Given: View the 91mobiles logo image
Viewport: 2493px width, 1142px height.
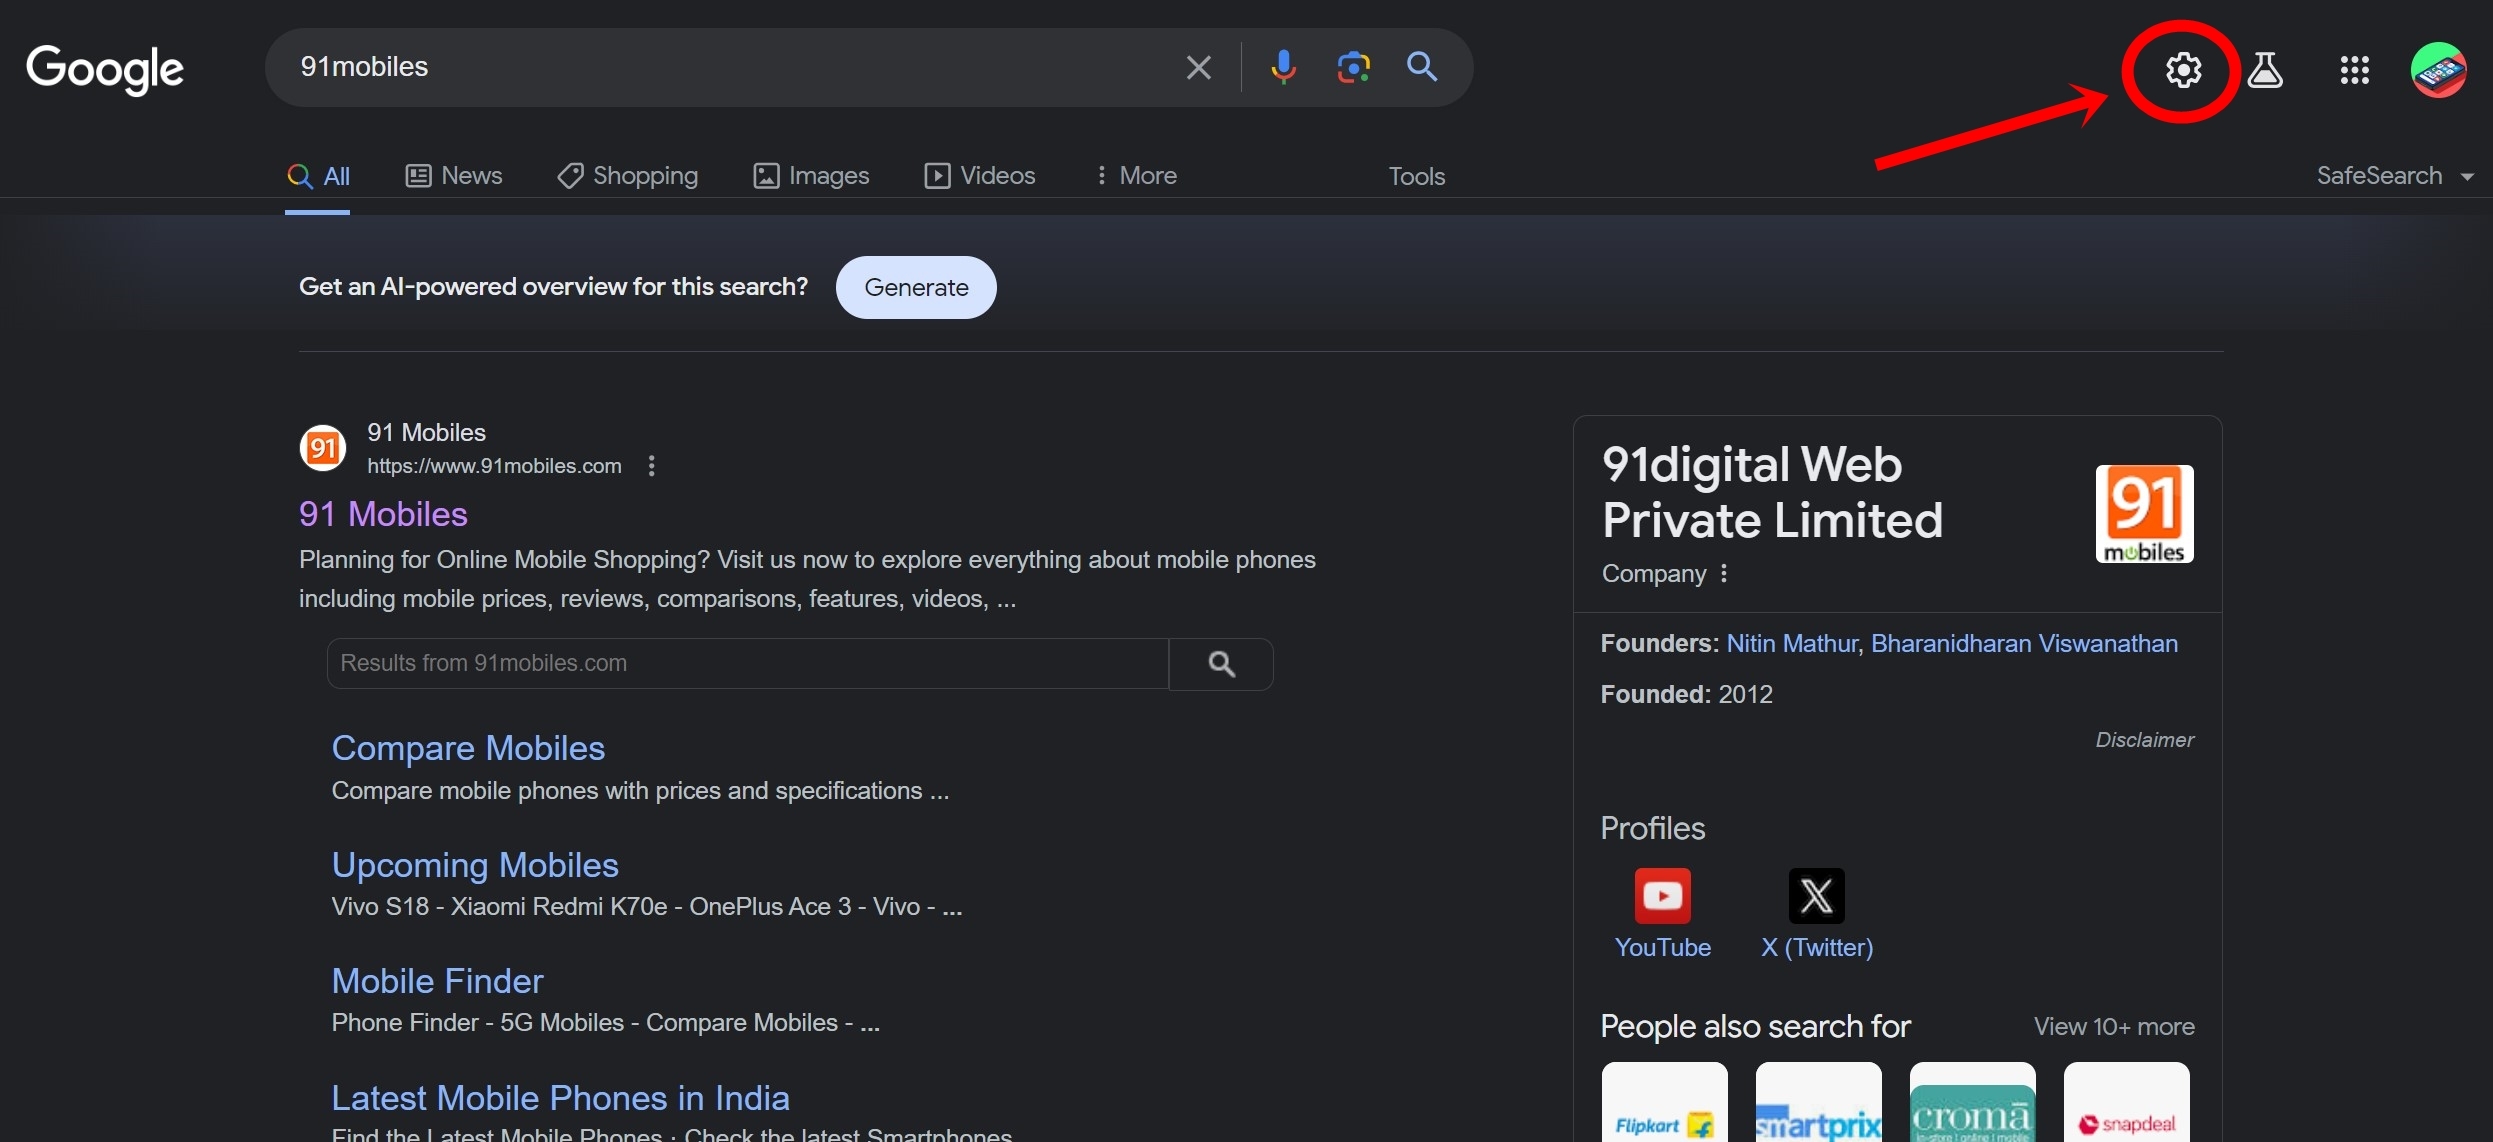Looking at the screenshot, I should 2144,514.
